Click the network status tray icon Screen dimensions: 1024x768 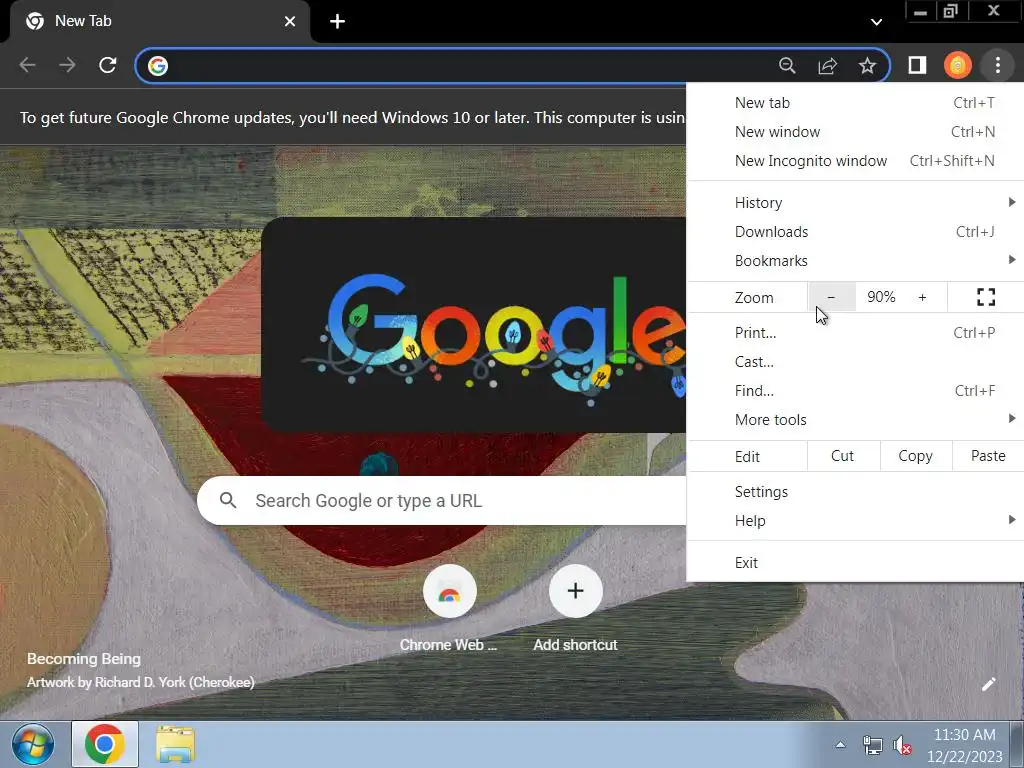pos(872,744)
